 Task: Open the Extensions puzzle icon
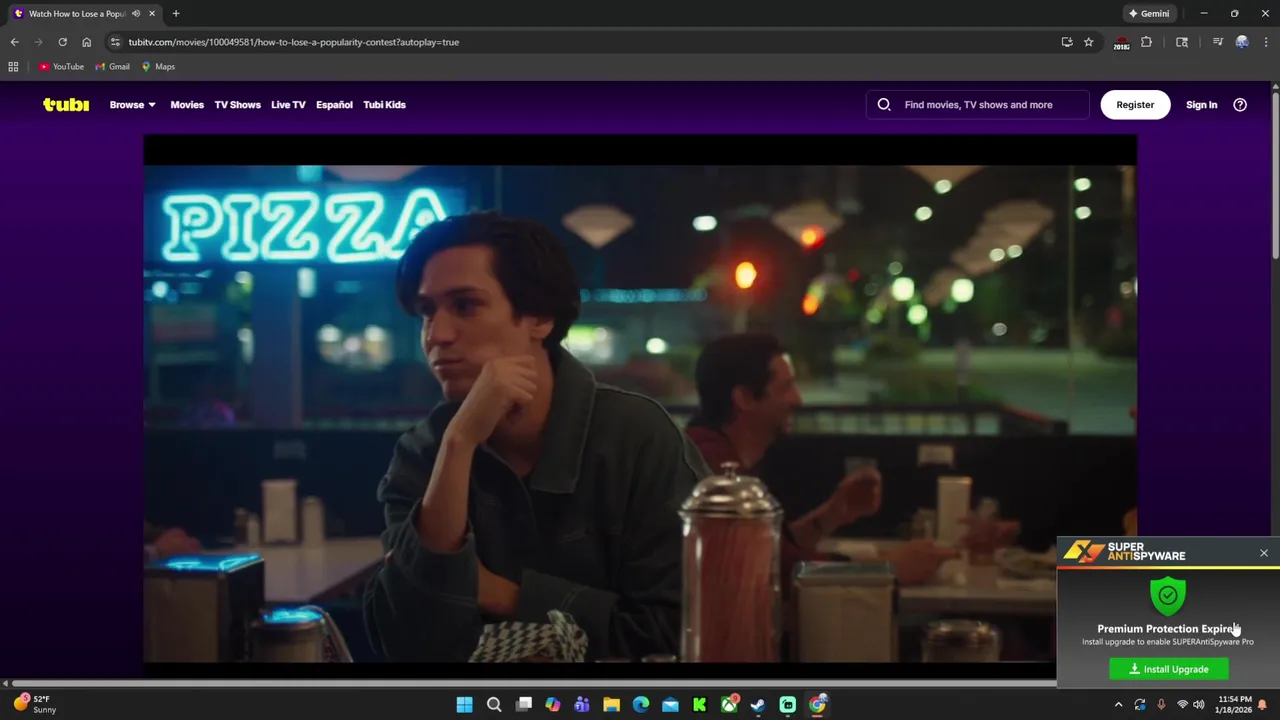pos(1146,42)
